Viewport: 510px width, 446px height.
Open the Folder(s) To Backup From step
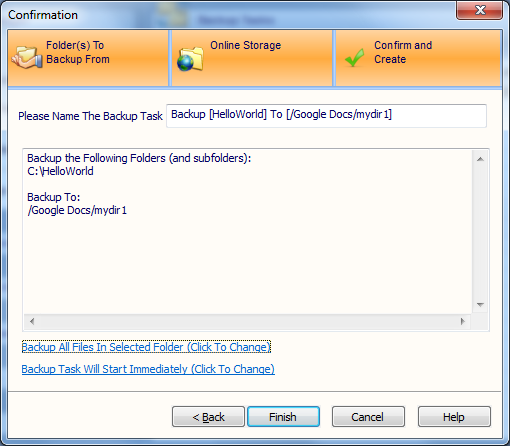click(88, 58)
